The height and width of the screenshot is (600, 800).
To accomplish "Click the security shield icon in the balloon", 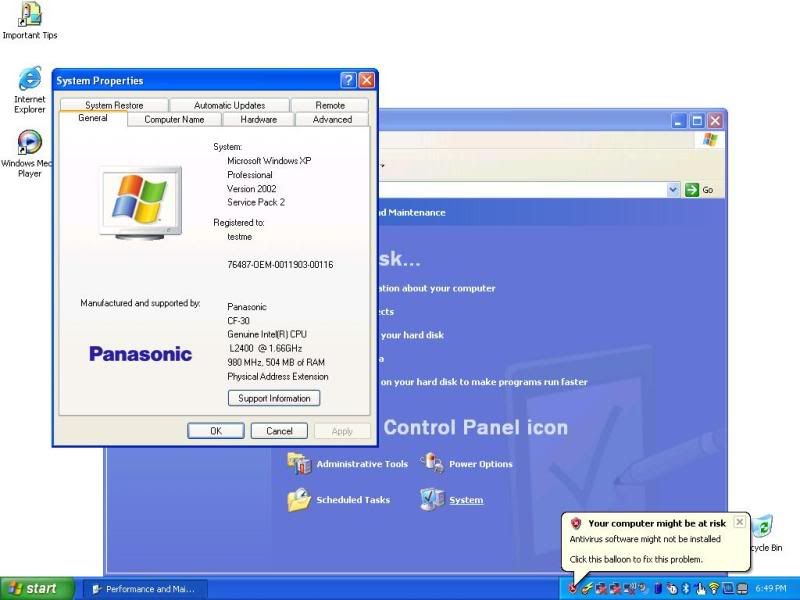I will [576, 523].
